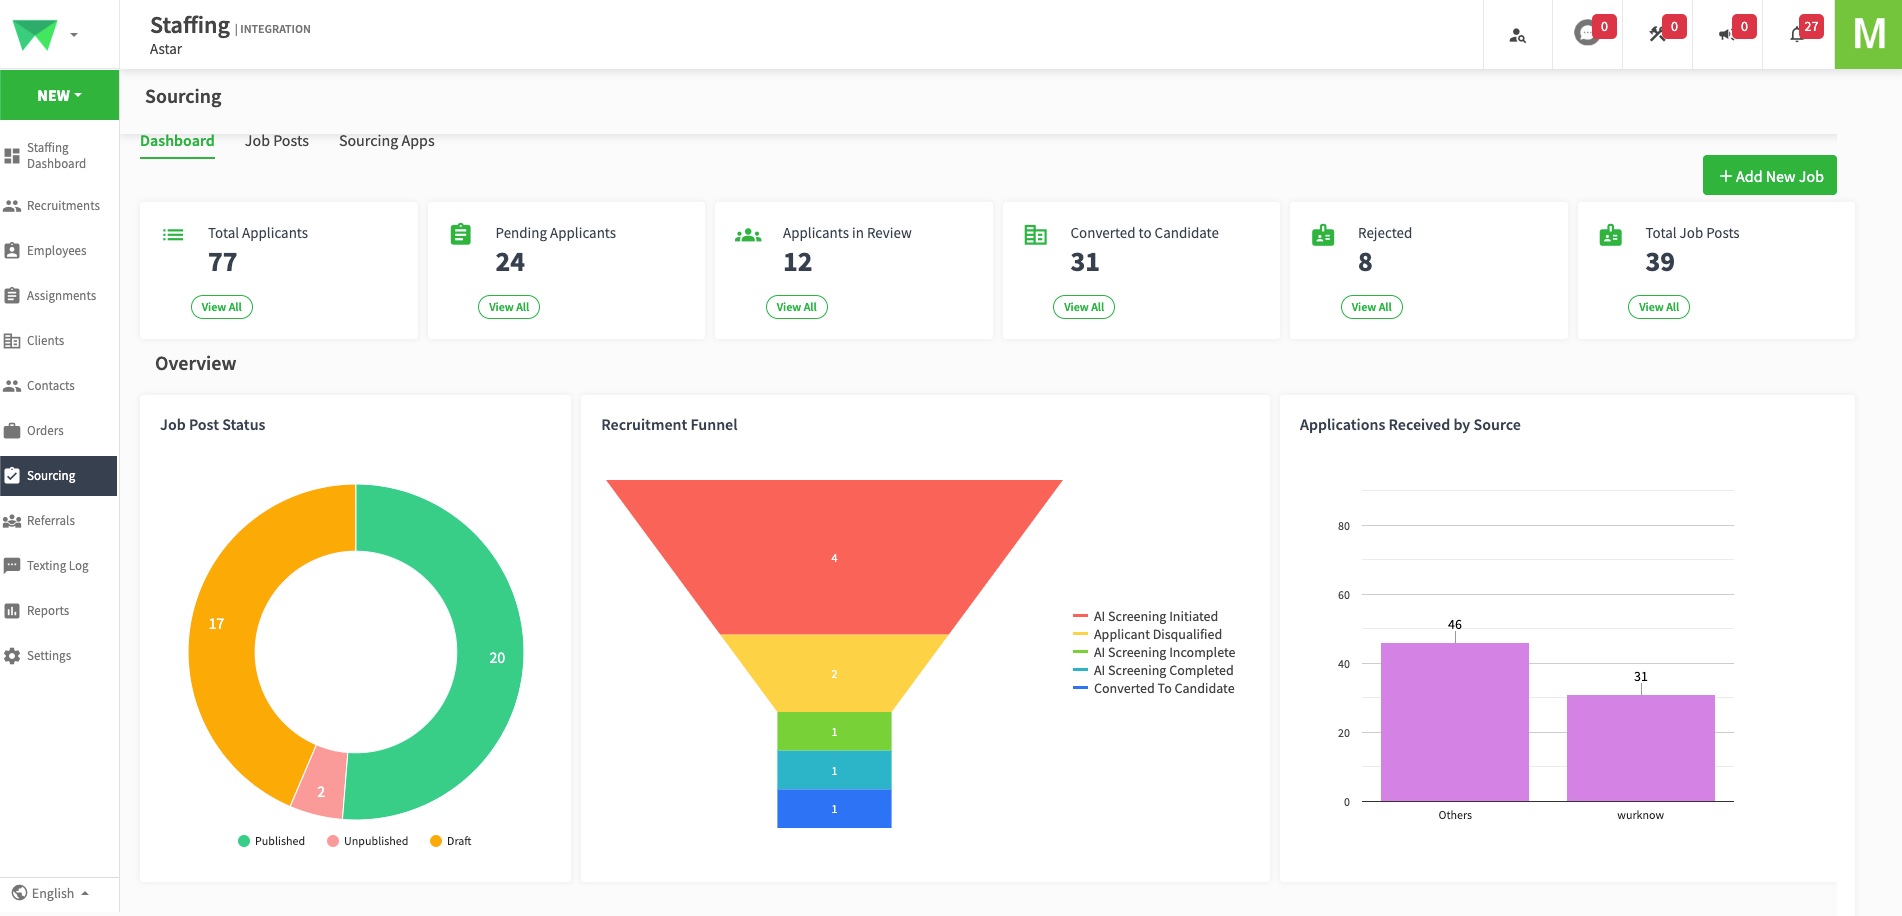Open the chat messages bubble icon
The width and height of the screenshot is (1902, 916).
(x=1586, y=34)
